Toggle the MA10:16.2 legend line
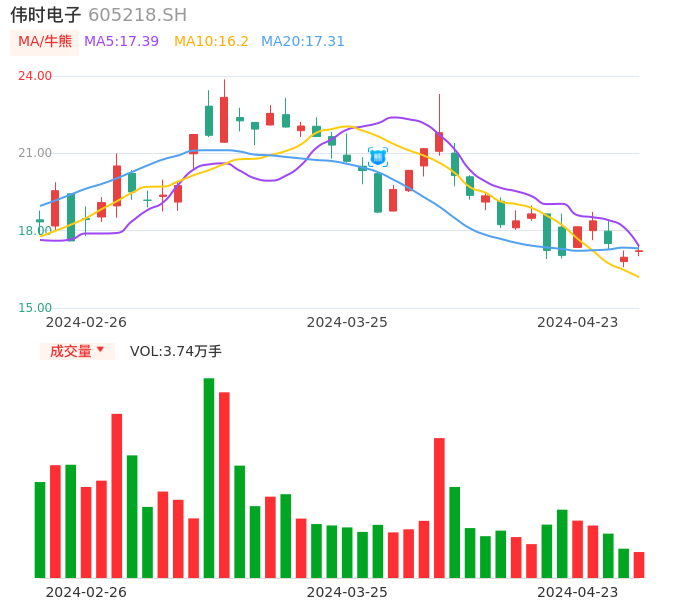Image resolution: width=686 pixels, height=606 pixels. pos(211,42)
